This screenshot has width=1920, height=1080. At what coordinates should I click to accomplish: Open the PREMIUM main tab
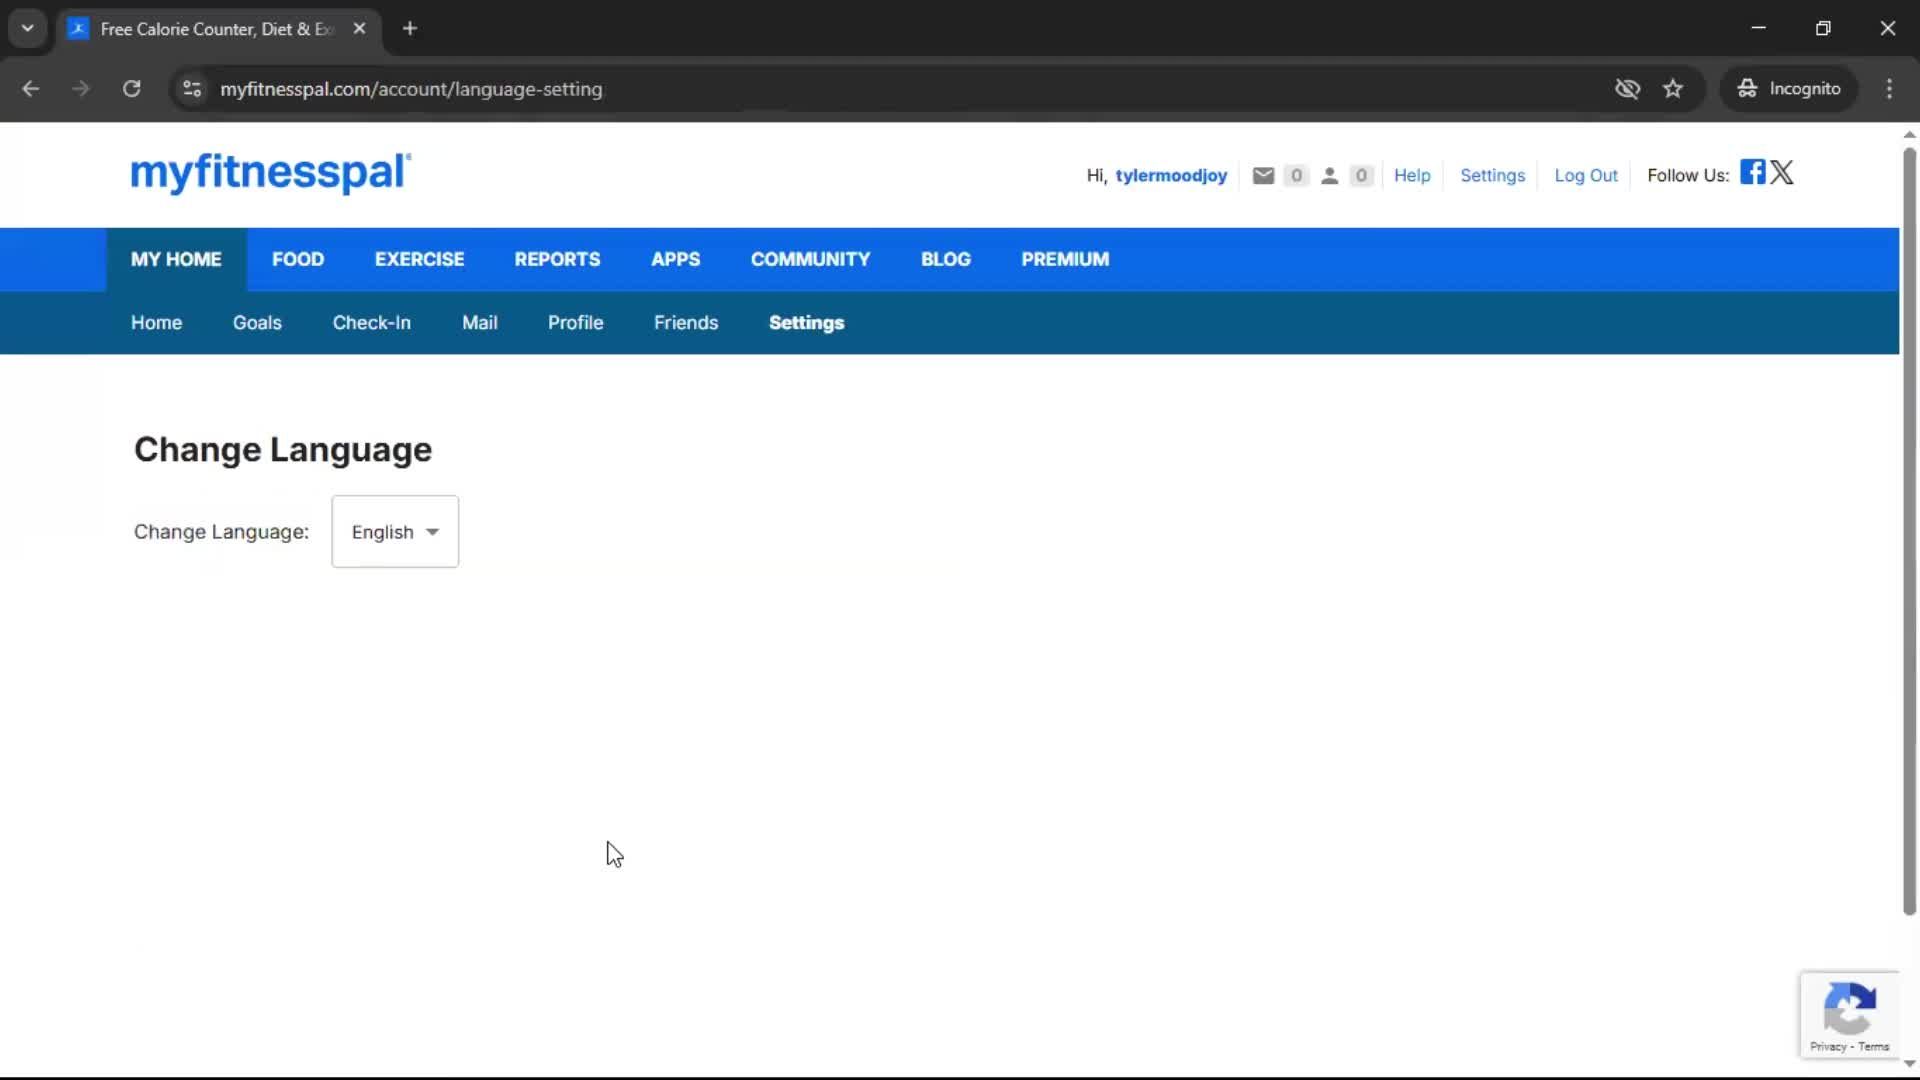pyautogui.click(x=1065, y=259)
